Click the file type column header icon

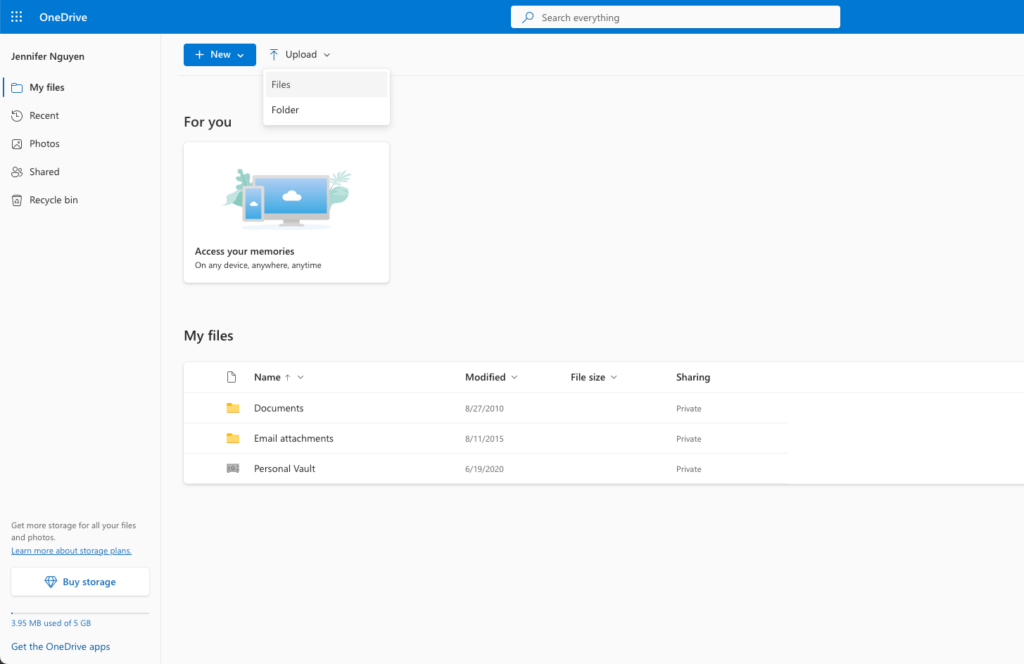point(232,377)
